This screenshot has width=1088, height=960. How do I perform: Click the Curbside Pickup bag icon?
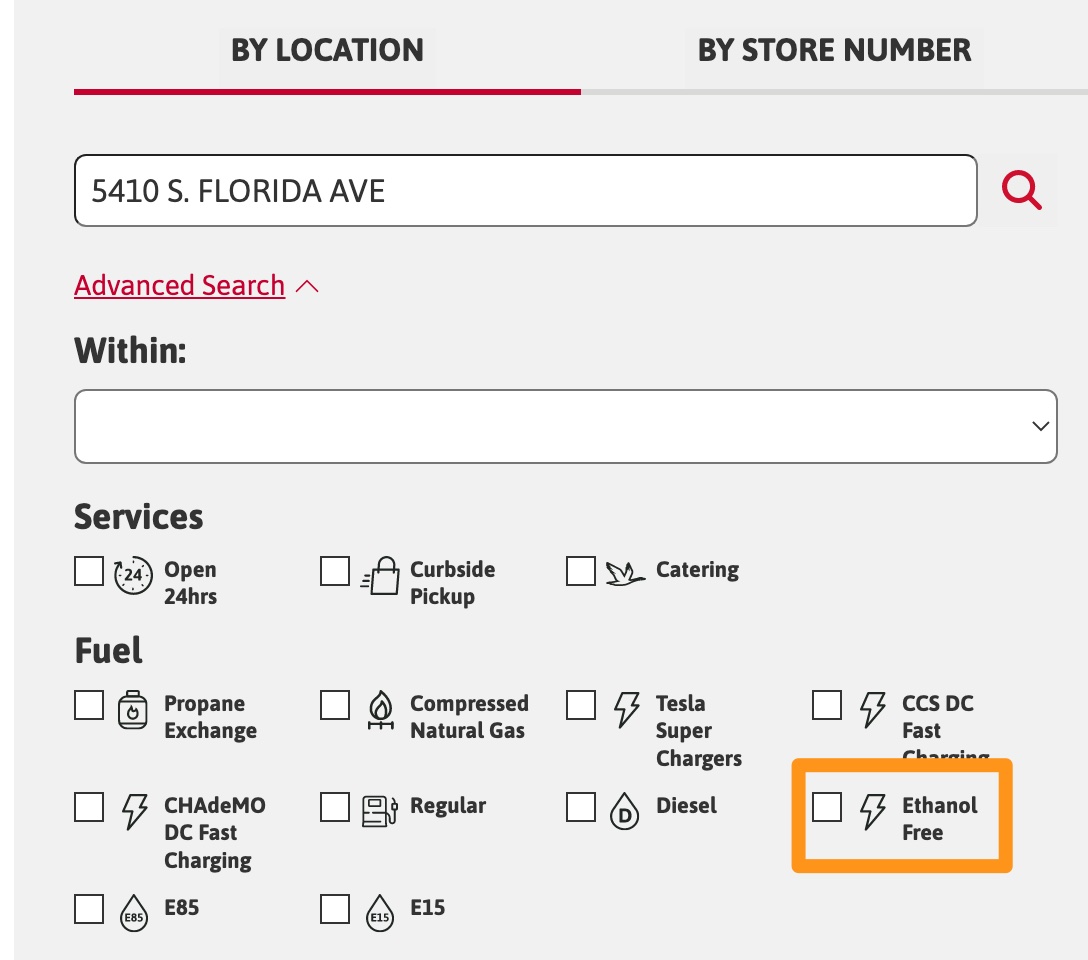pos(380,576)
